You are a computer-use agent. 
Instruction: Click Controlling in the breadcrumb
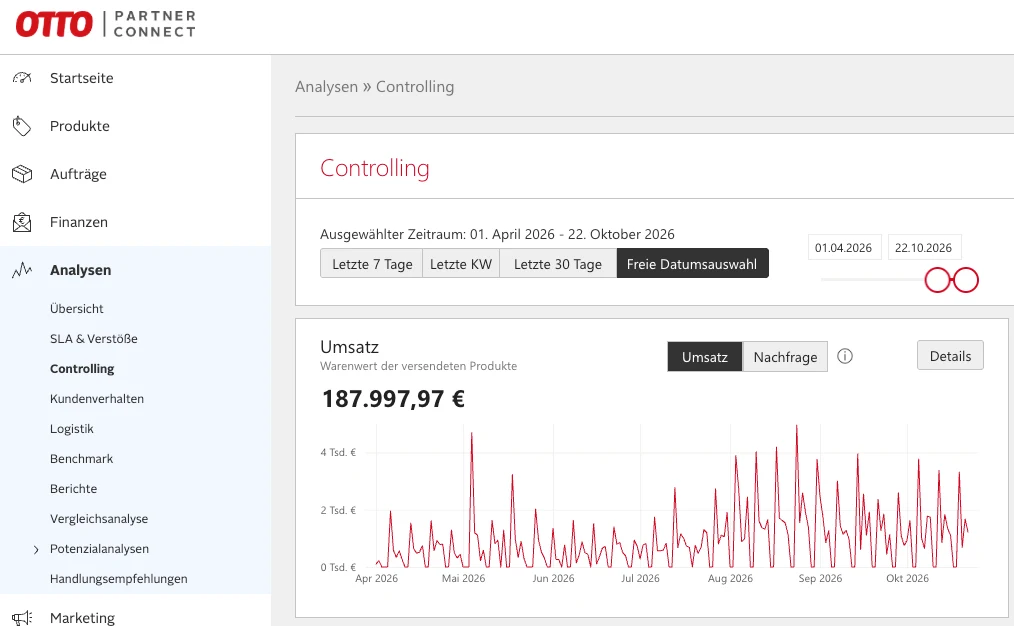click(x=415, y=87)
